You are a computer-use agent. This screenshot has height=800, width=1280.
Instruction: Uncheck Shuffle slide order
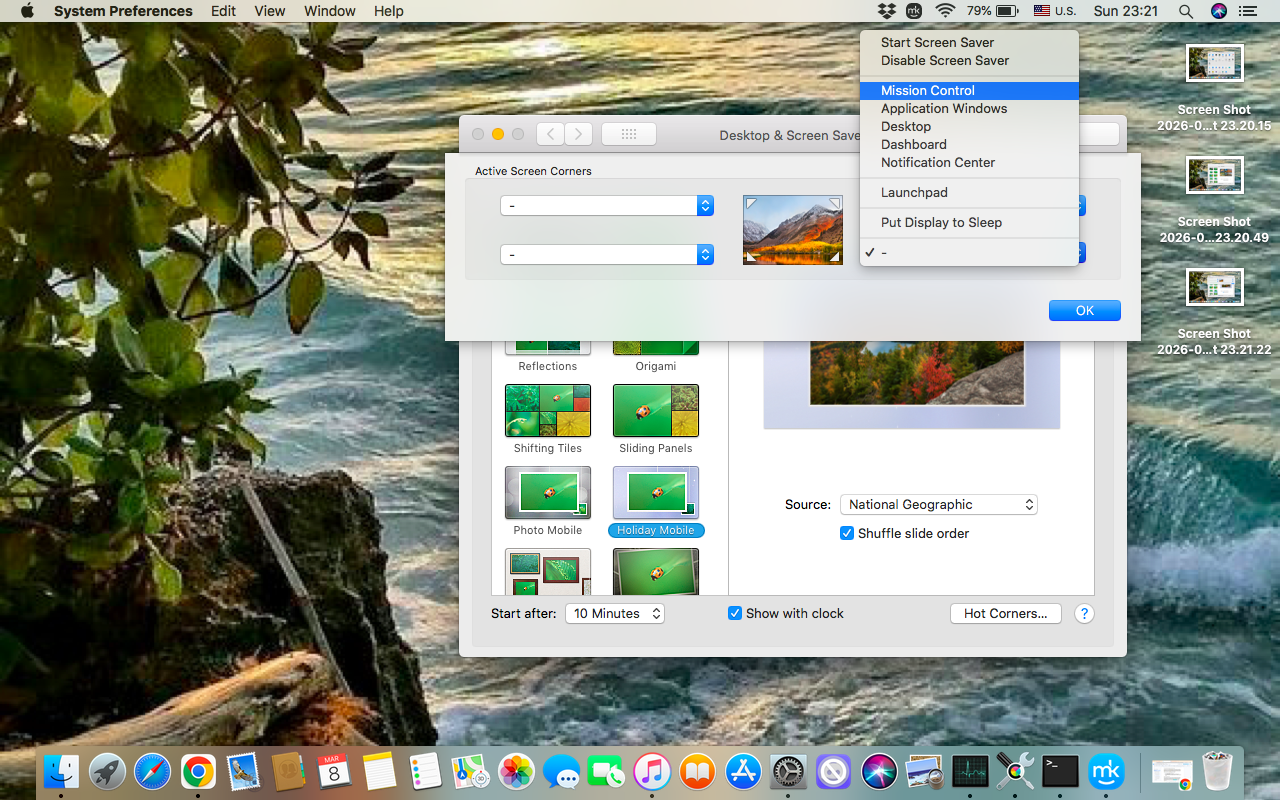(847, 533)
